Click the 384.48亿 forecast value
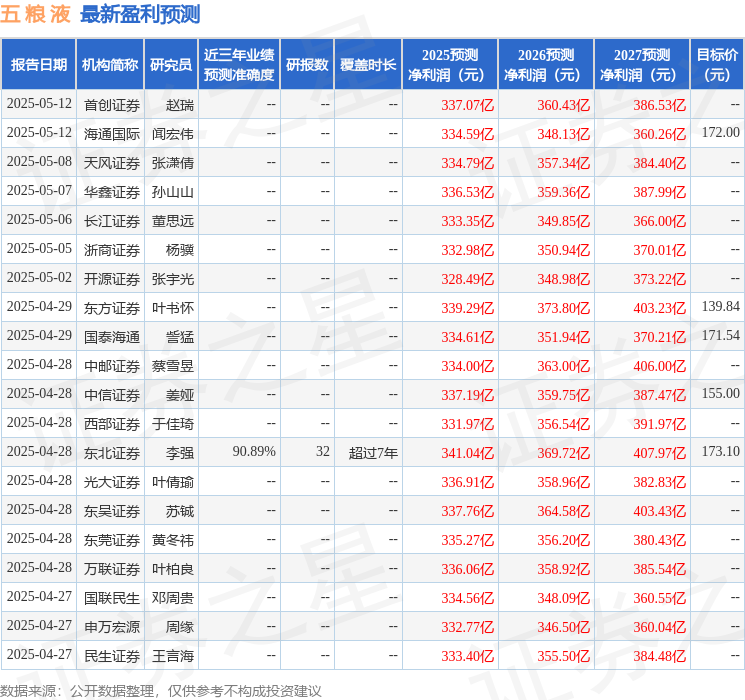This screenshot has width=745, height=700. 659,656
